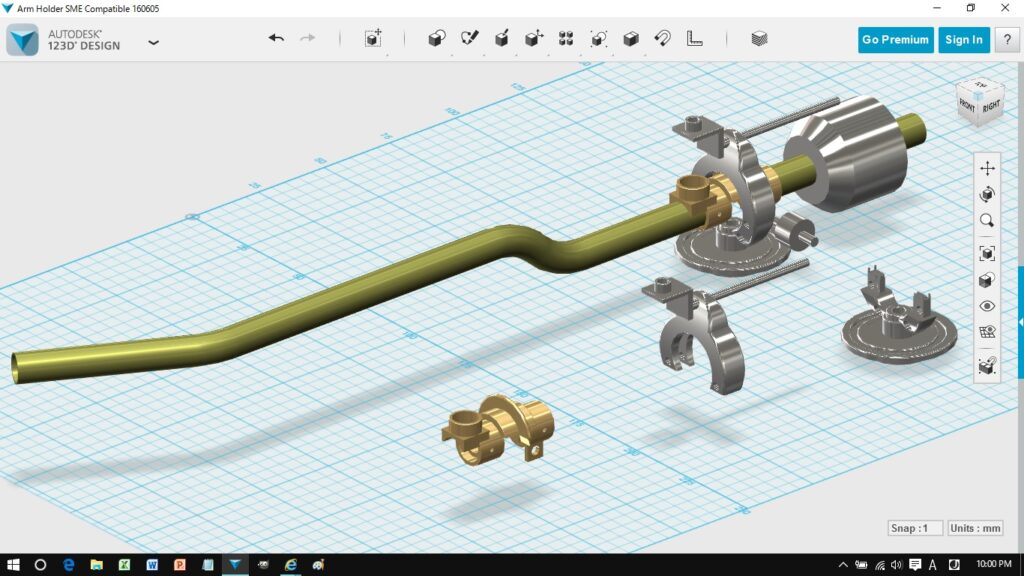The height and width of the screenshot is (576, 1024).
Task: Open the 123D Design application menu dropdown
Action: tap(153, 42)
